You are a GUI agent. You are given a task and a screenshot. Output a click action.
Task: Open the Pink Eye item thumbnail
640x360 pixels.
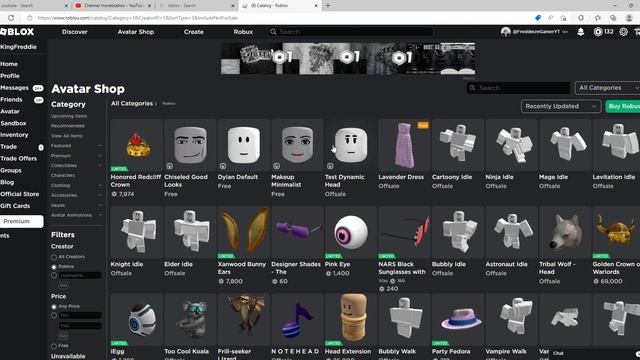coord(351,232)
